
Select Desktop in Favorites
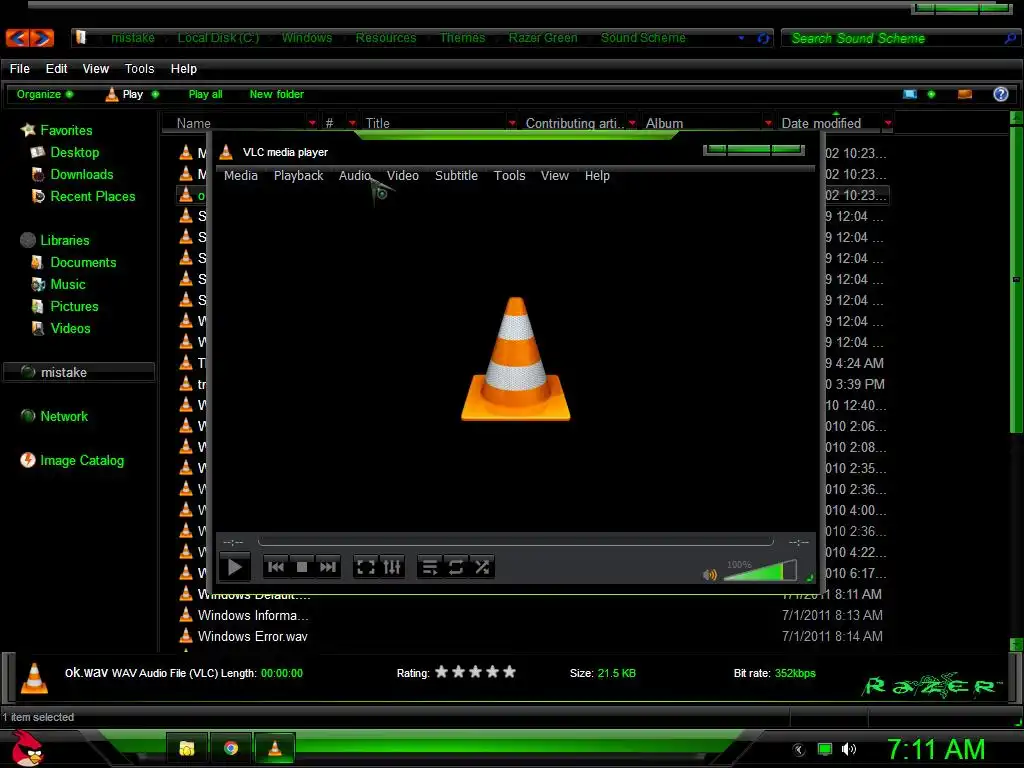pyautogui.click(x=74, y=152)
